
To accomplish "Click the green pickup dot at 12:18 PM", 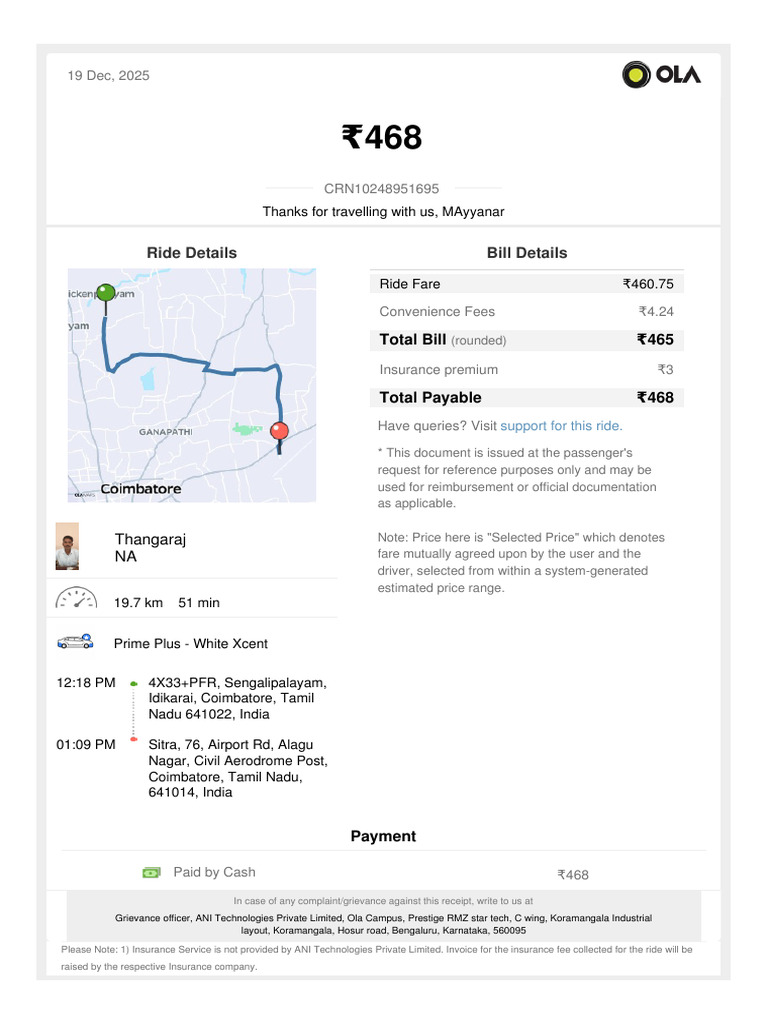I will (x=133, y=684).
